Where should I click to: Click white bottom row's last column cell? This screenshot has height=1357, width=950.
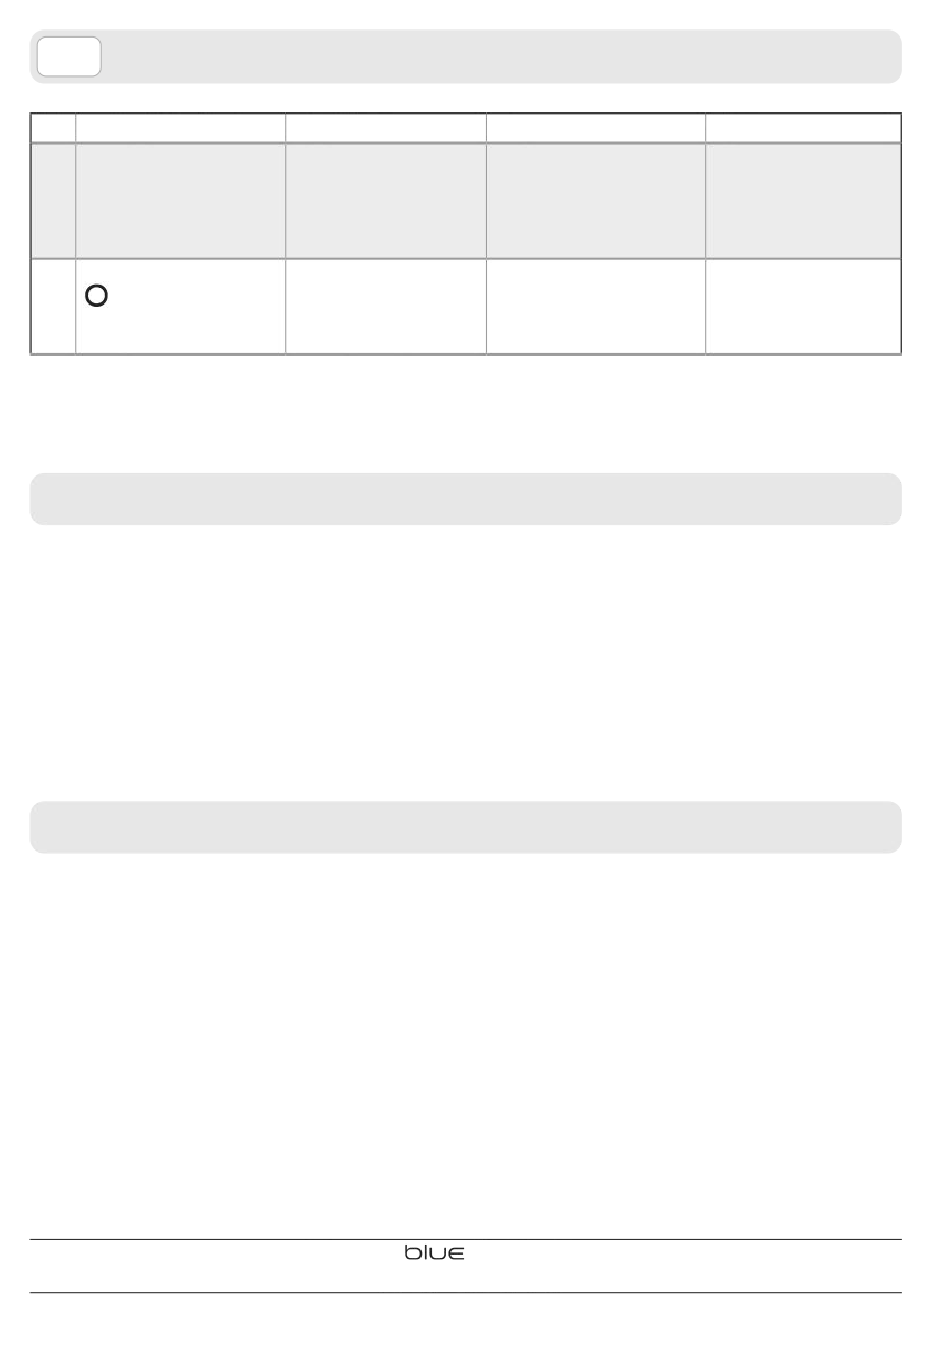[x=803, y=306]
